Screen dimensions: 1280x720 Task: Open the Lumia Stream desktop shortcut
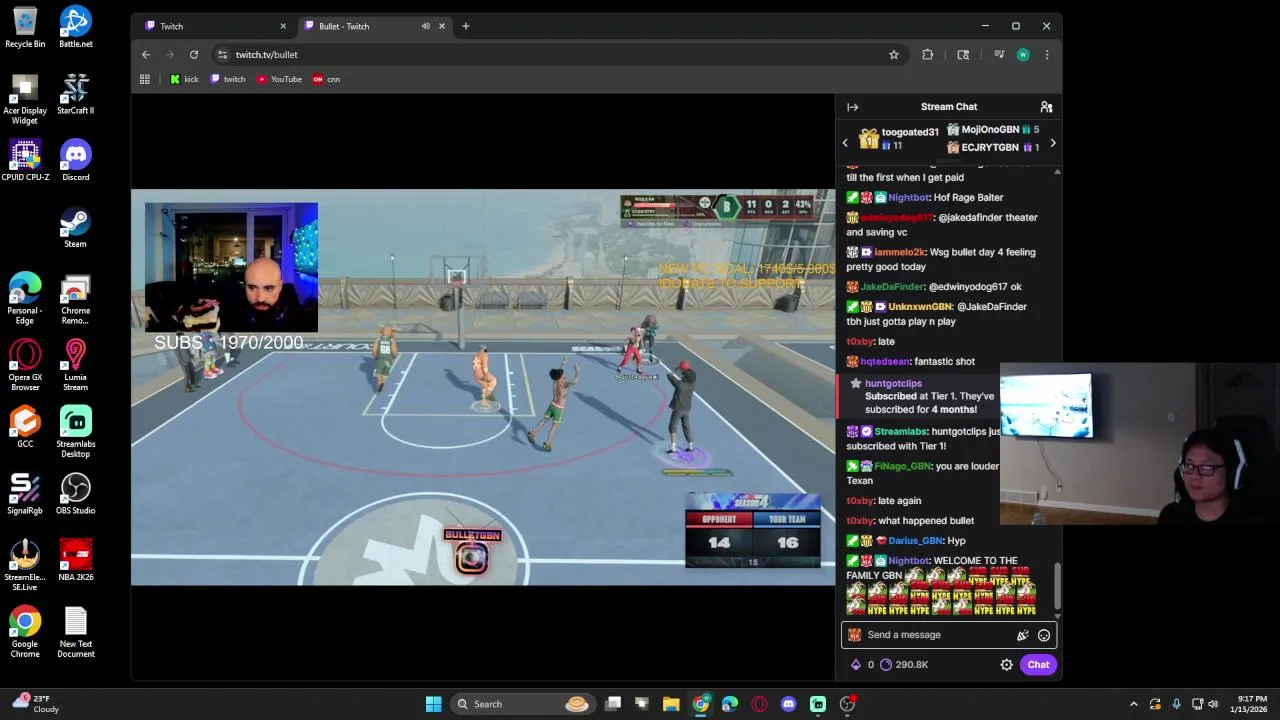click(x=76, y=365)
